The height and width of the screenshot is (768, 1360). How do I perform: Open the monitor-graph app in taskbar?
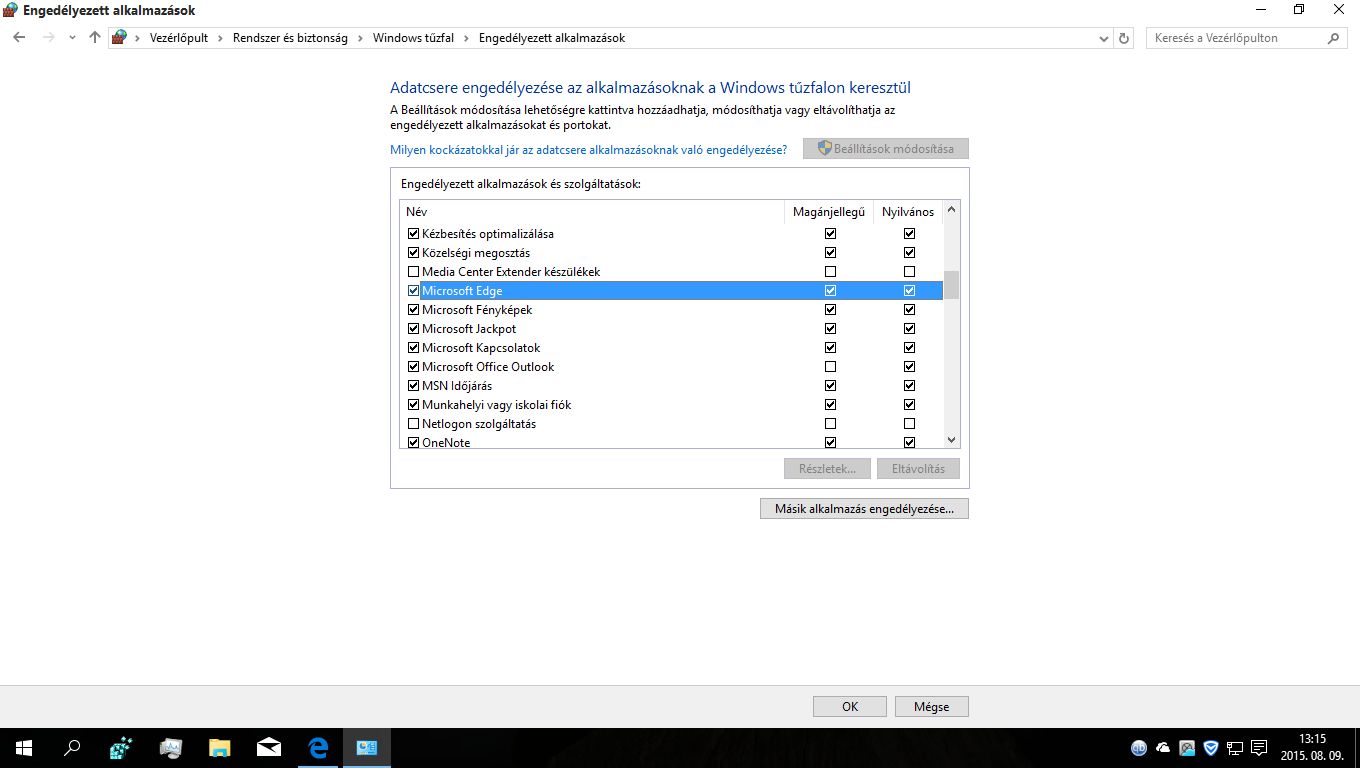coord(170,748)
